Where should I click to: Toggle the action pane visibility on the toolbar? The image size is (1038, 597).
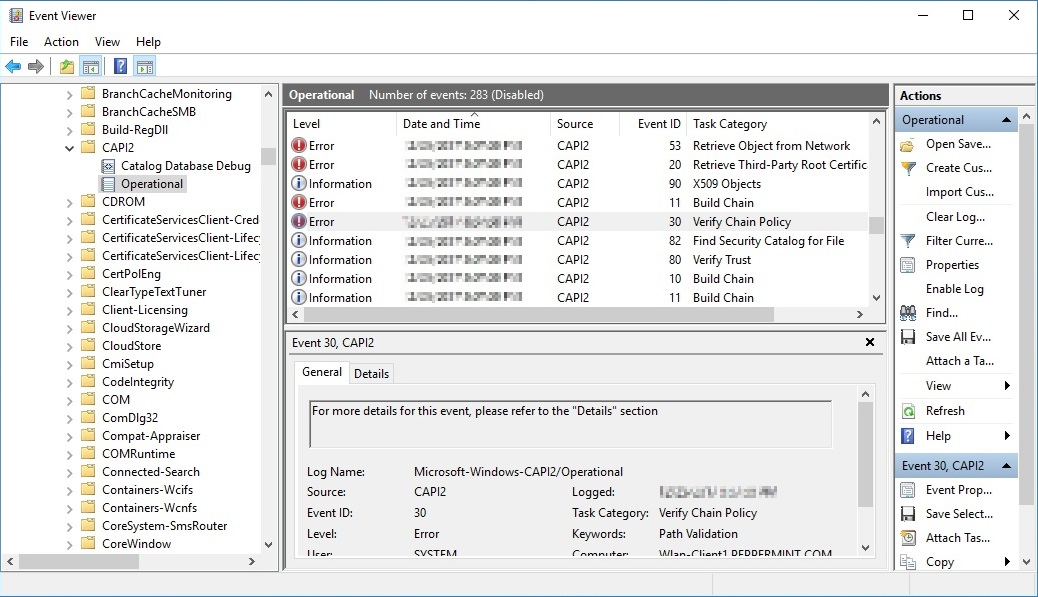click(x=143, y=66)
